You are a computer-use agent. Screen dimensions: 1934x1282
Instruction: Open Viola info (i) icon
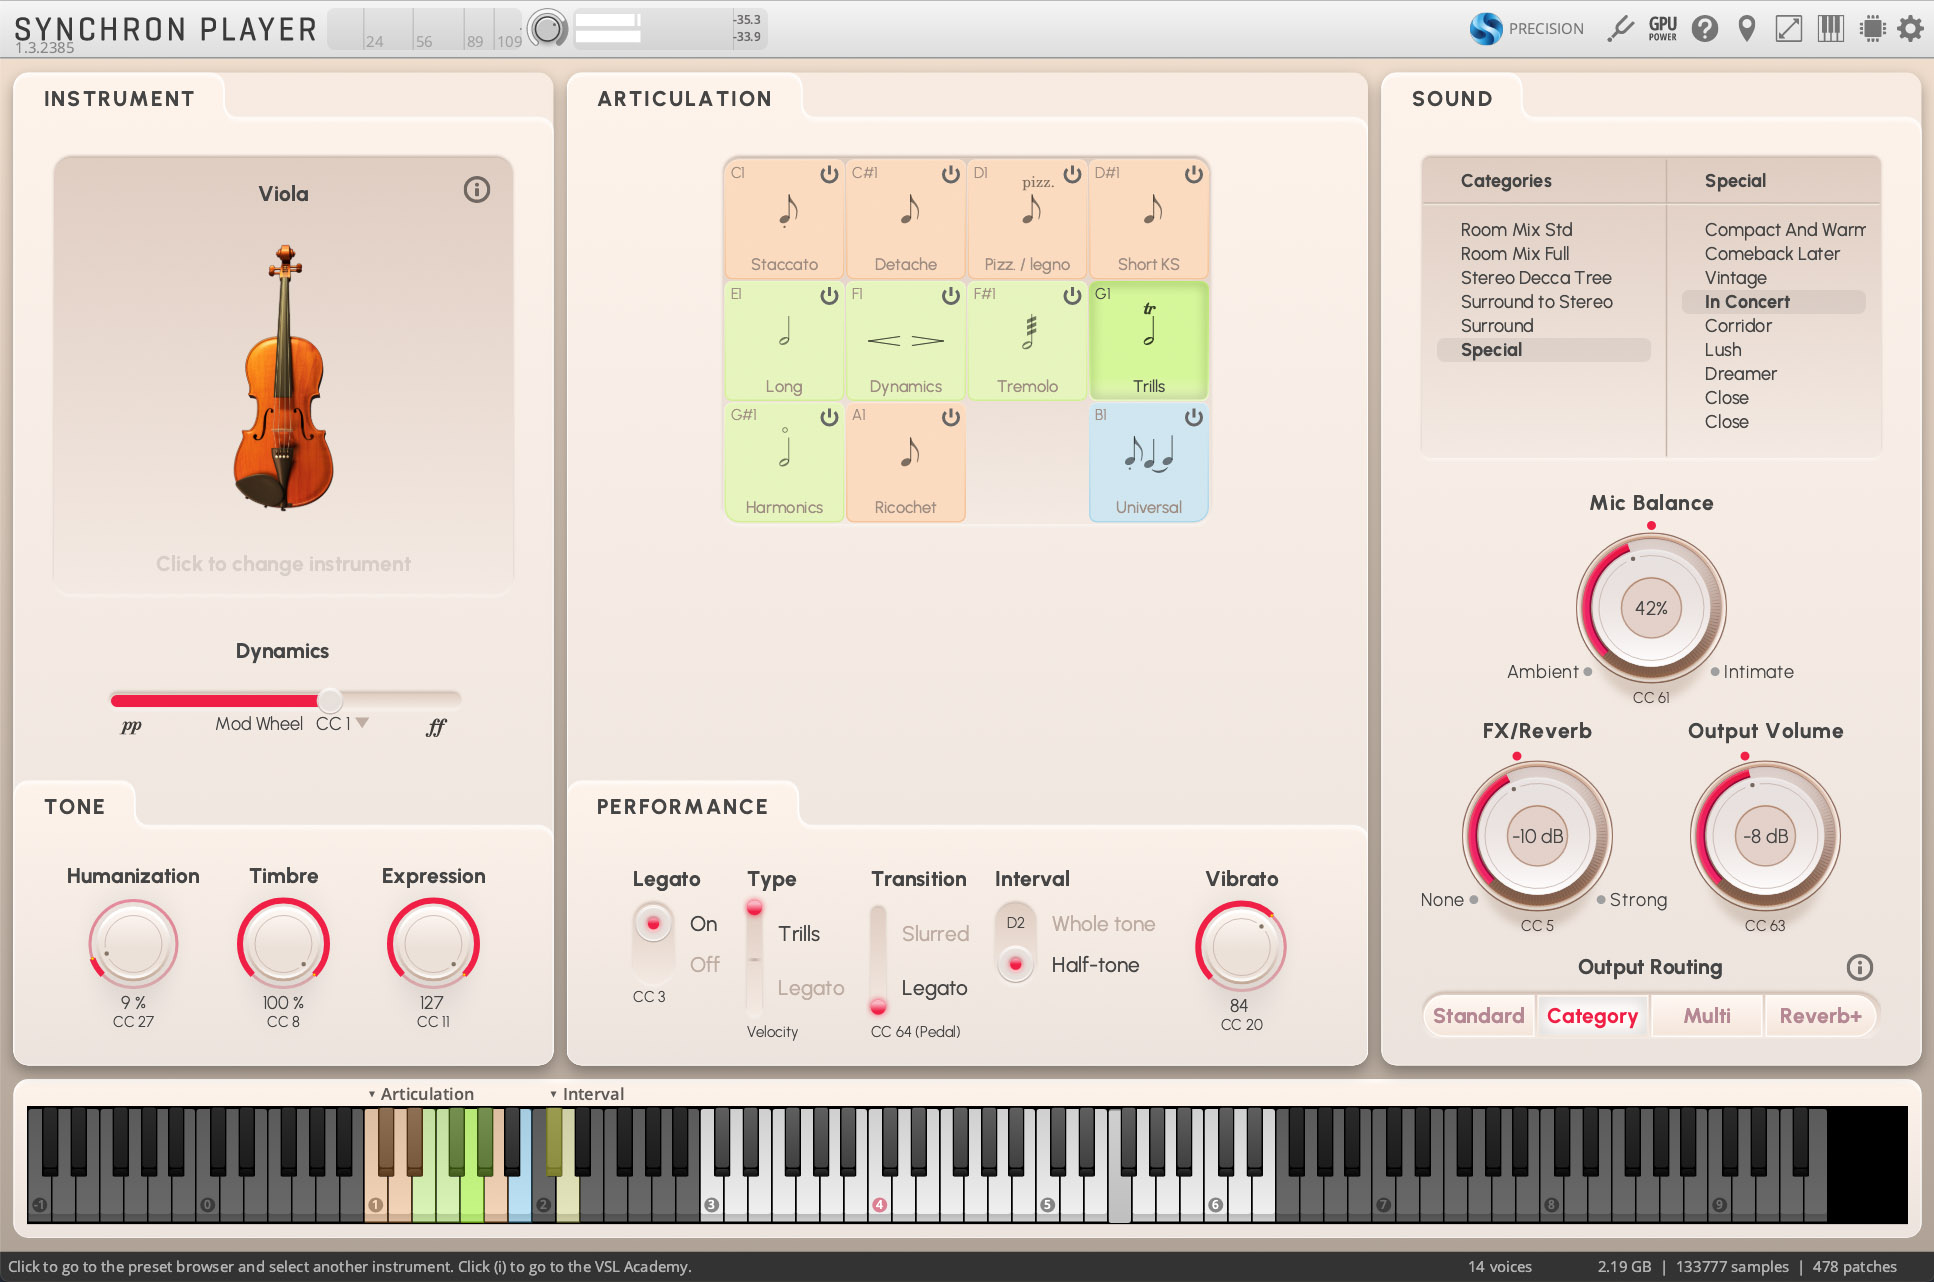point(477,190)
